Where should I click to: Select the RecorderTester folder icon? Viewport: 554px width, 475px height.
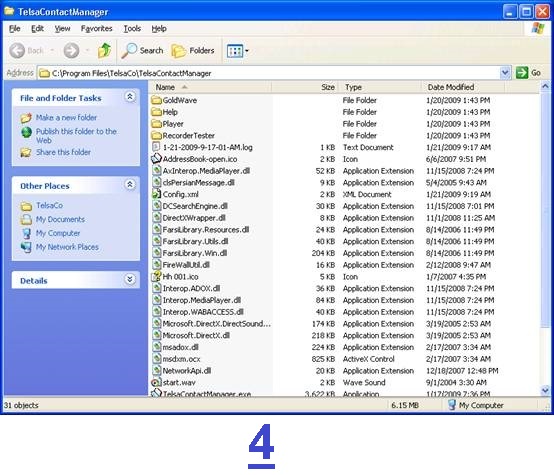point(156,135)
